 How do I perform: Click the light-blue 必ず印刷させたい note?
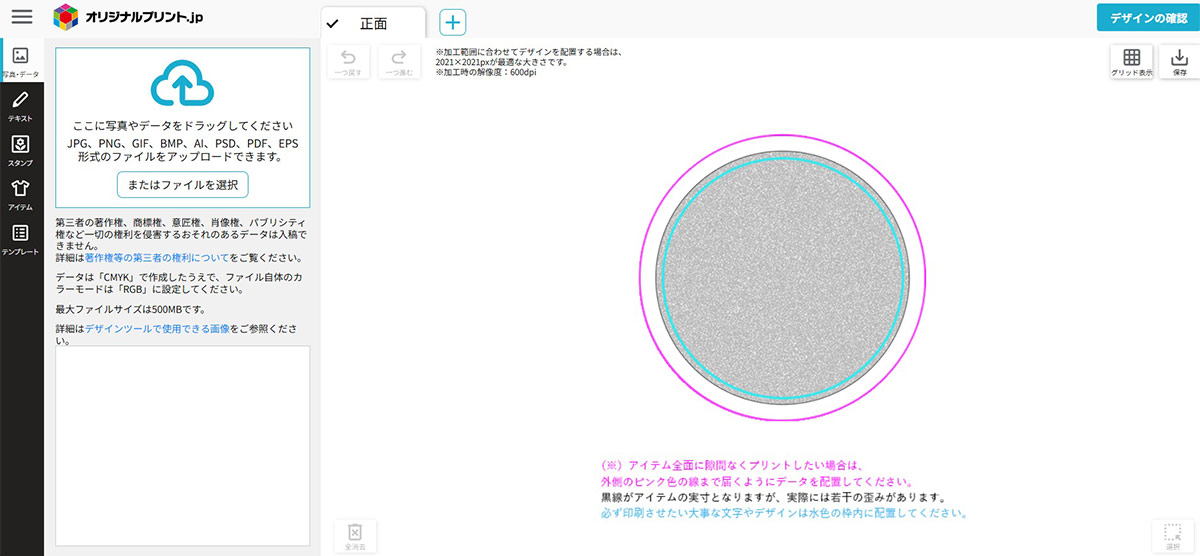[x=784, y=513]
